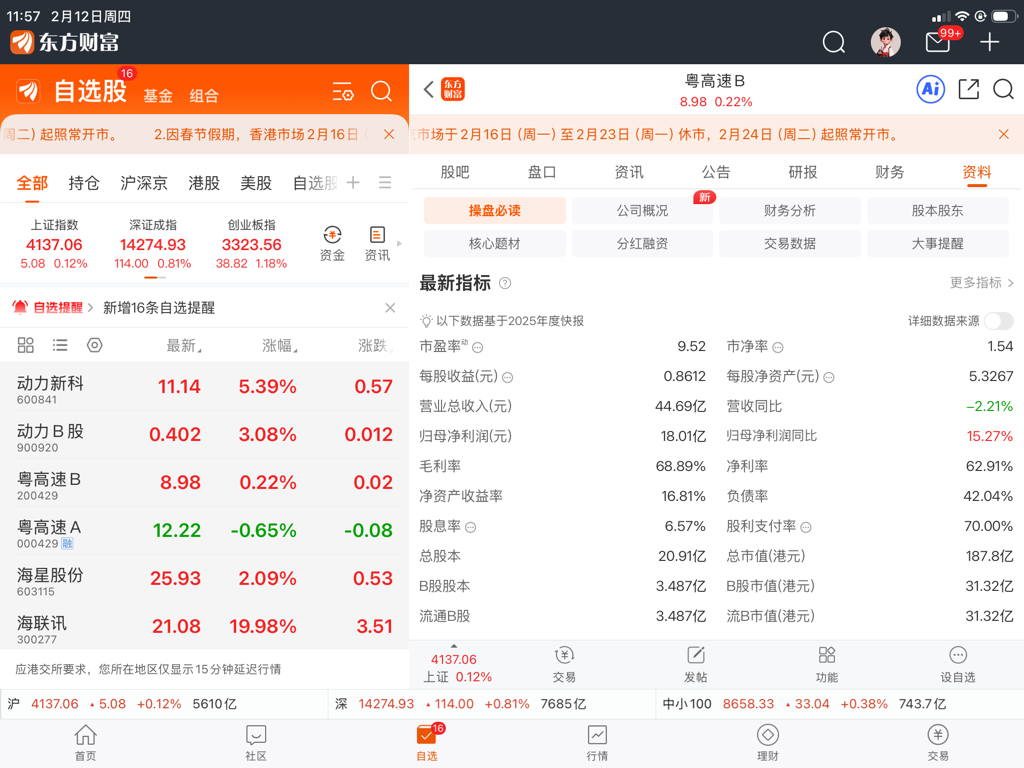The image size is (1024, 768).
Task: Close the market holiday notice on right panel
Action: coord(1004,135)
